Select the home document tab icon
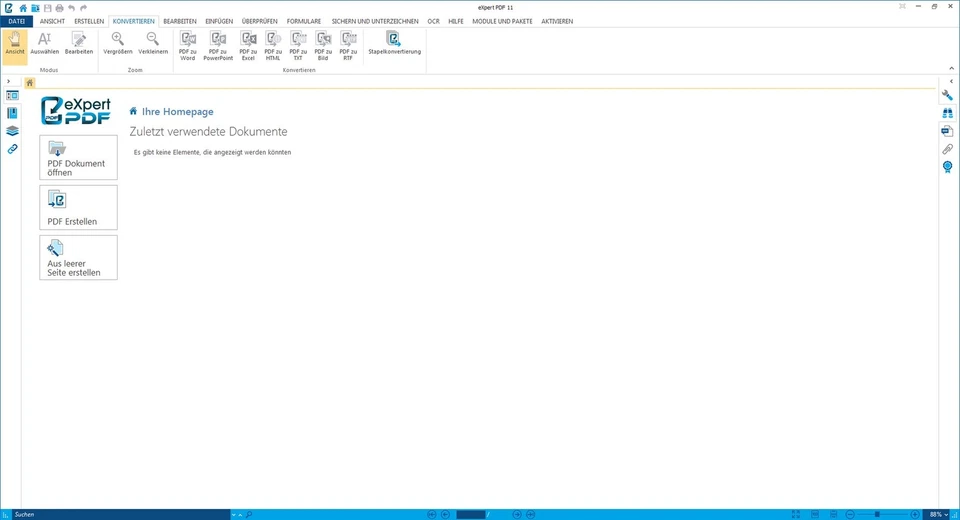960x520 pixels. click(x=29, y=83)
